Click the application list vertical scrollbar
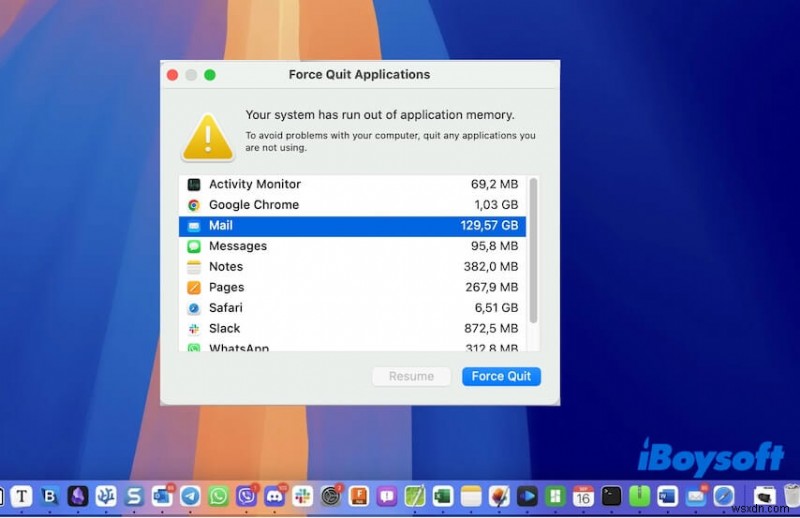Screen dimensions: 800x518 click(x=533, y=251)
